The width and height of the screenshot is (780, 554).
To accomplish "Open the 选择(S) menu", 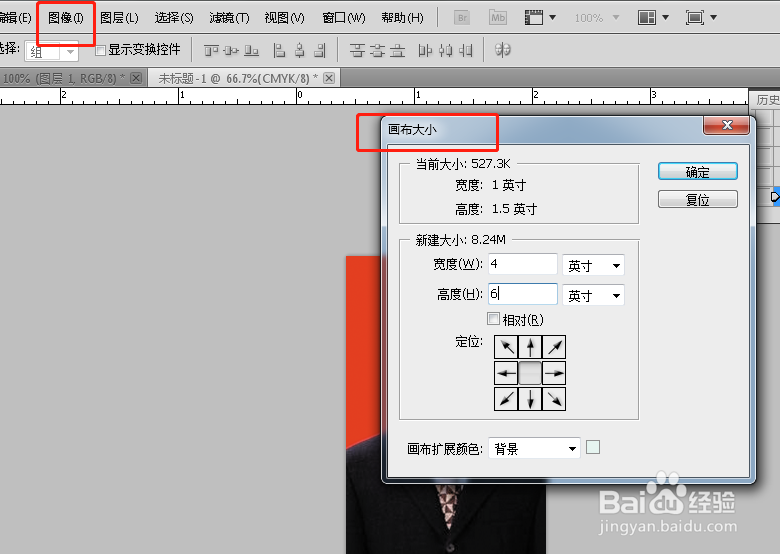I will coord(174,18).
